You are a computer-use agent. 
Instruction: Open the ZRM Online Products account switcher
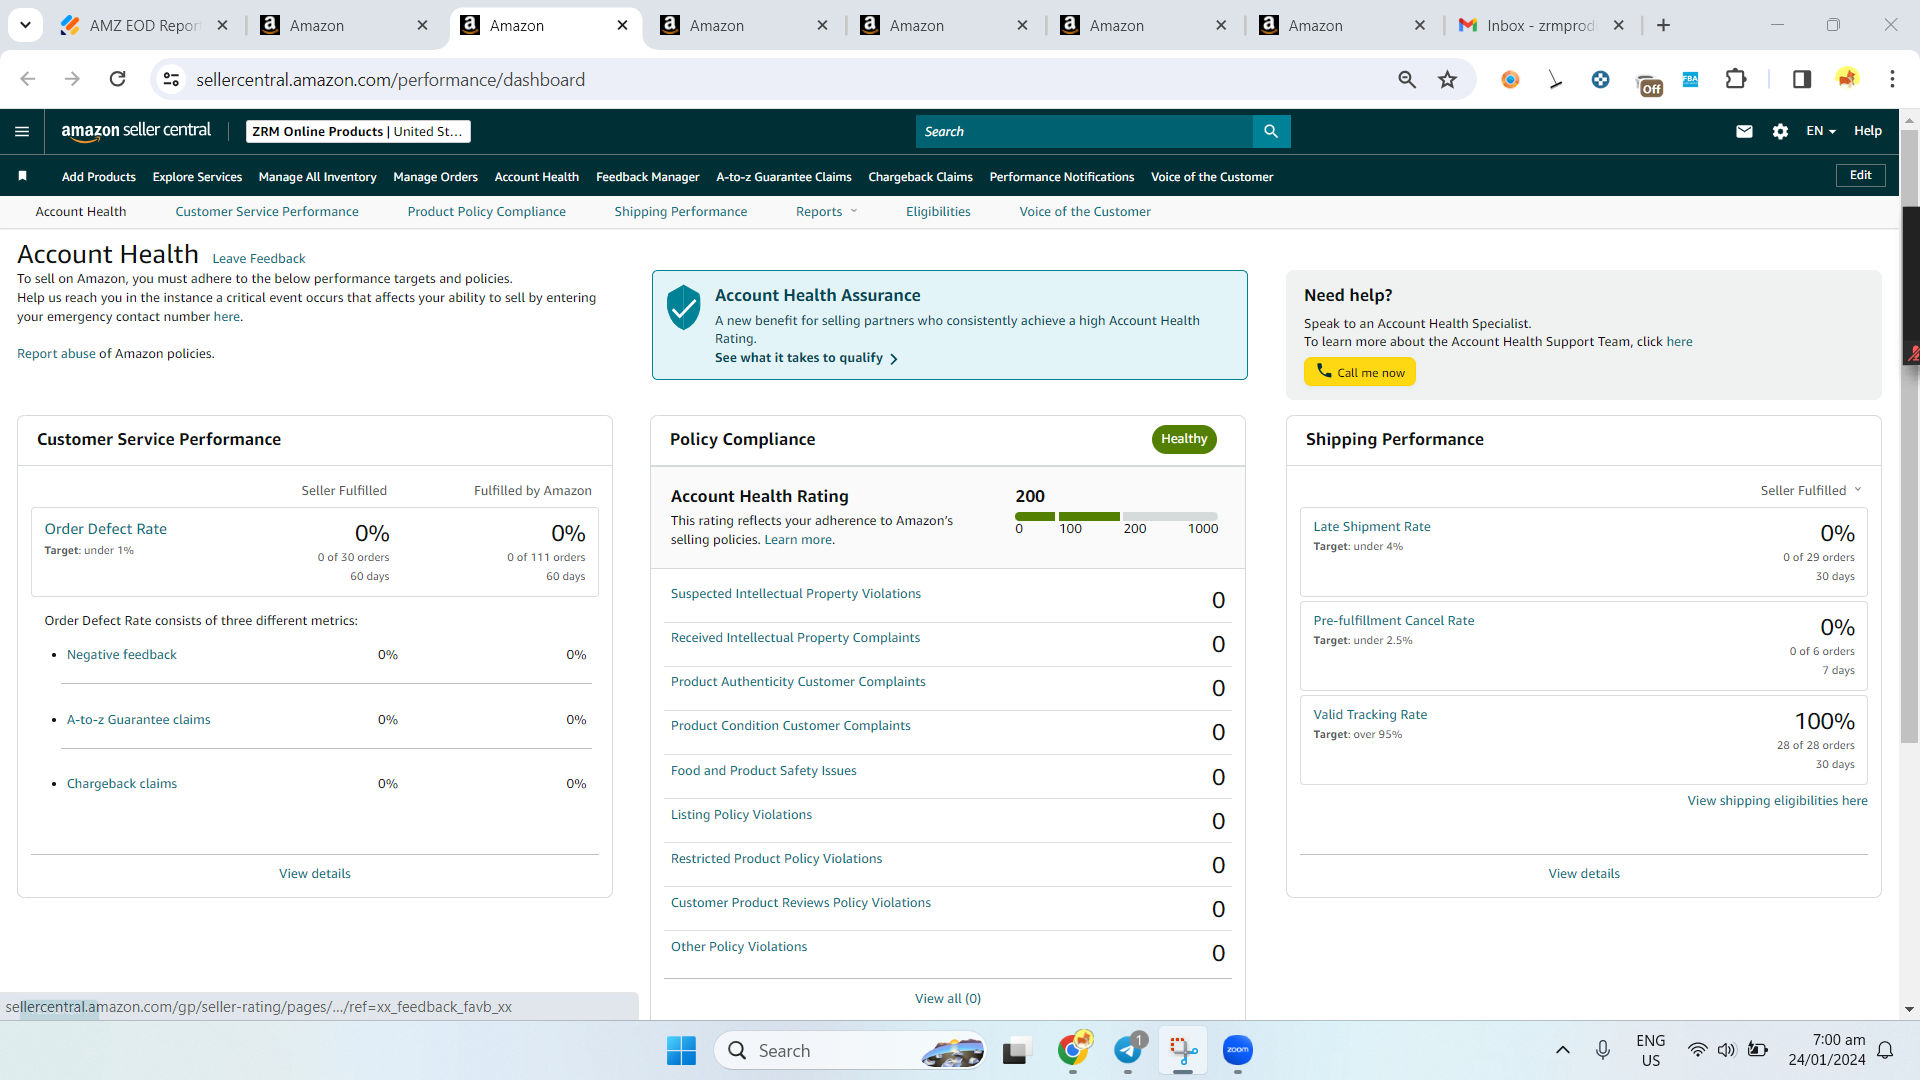pyautogui.click(x=358, y=131)
